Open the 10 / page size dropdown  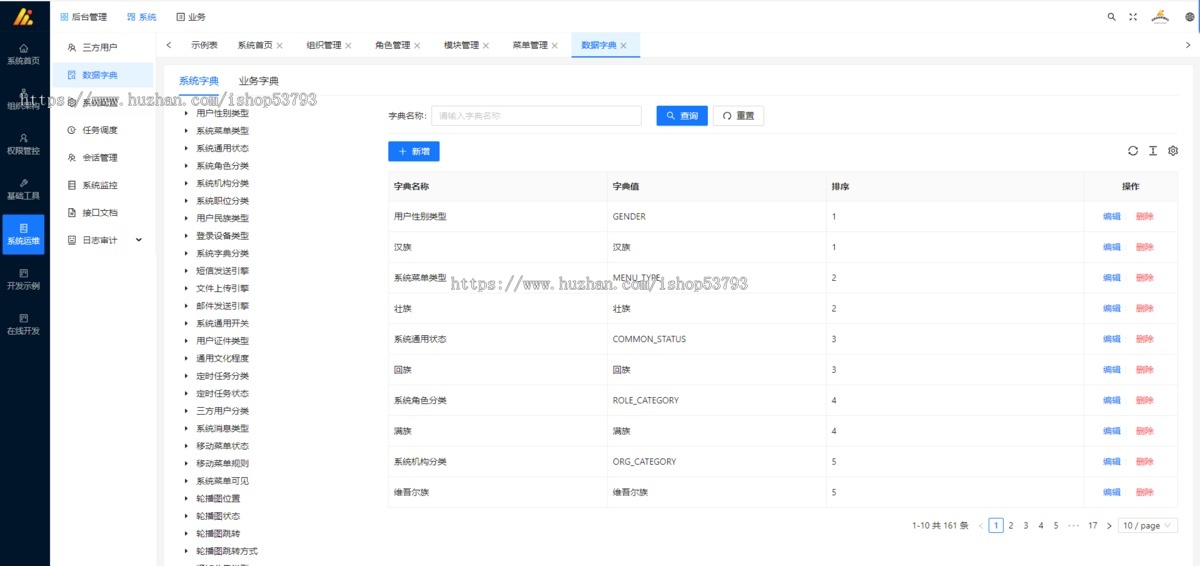point(1148,525)
